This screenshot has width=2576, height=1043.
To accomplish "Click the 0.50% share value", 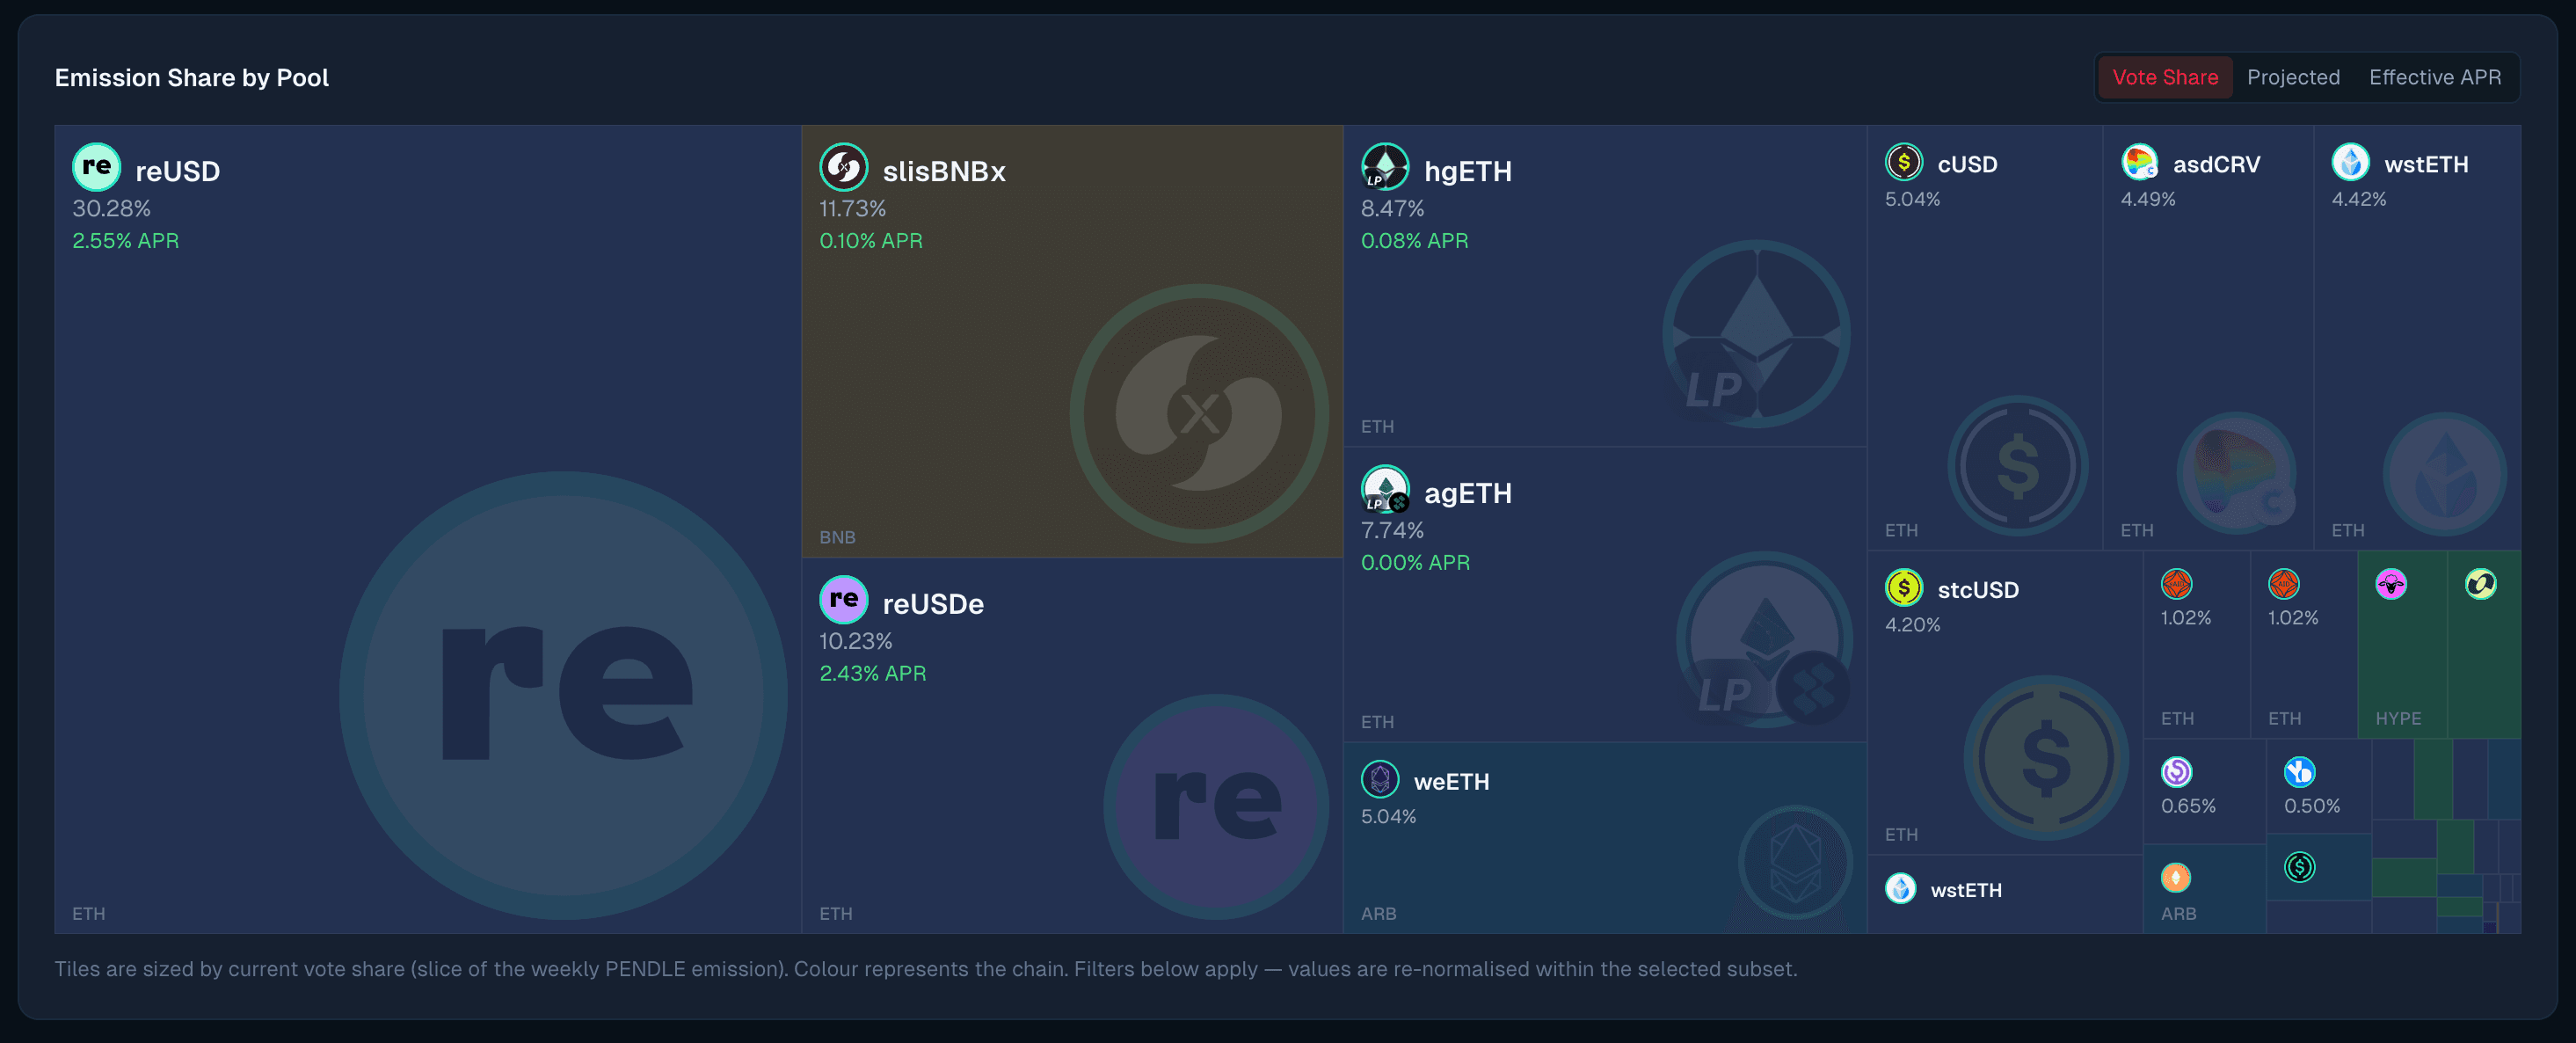I will click(x=2312, y=806).
